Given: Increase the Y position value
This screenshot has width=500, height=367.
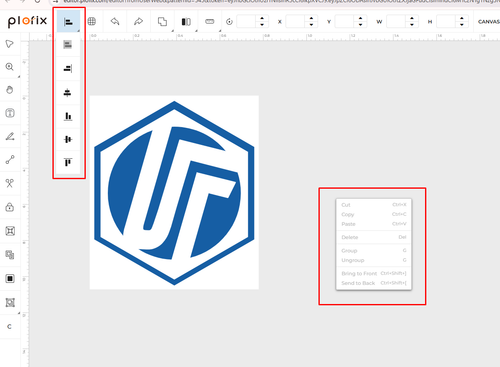Looking at the screenshot, I should [x=360, y=19].
